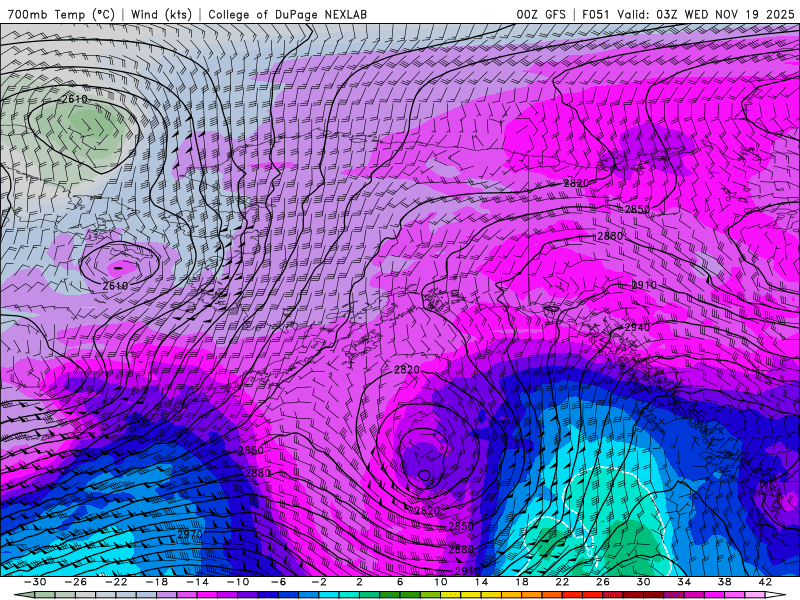Screen dimensions: 800x600
Task: Click the 18 color bar label
Action: coord(521,582)
